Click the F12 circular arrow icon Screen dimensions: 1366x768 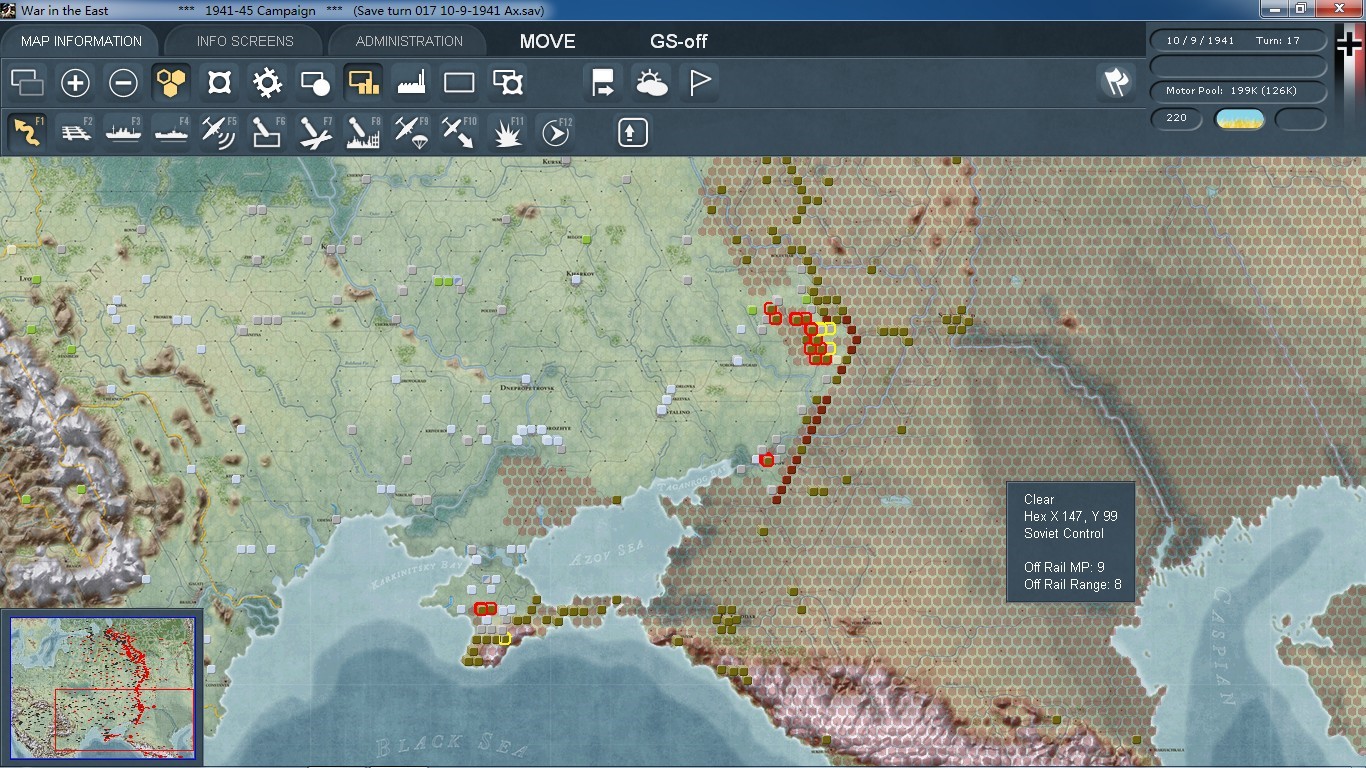pyautogui.click(x=555, y=132)
